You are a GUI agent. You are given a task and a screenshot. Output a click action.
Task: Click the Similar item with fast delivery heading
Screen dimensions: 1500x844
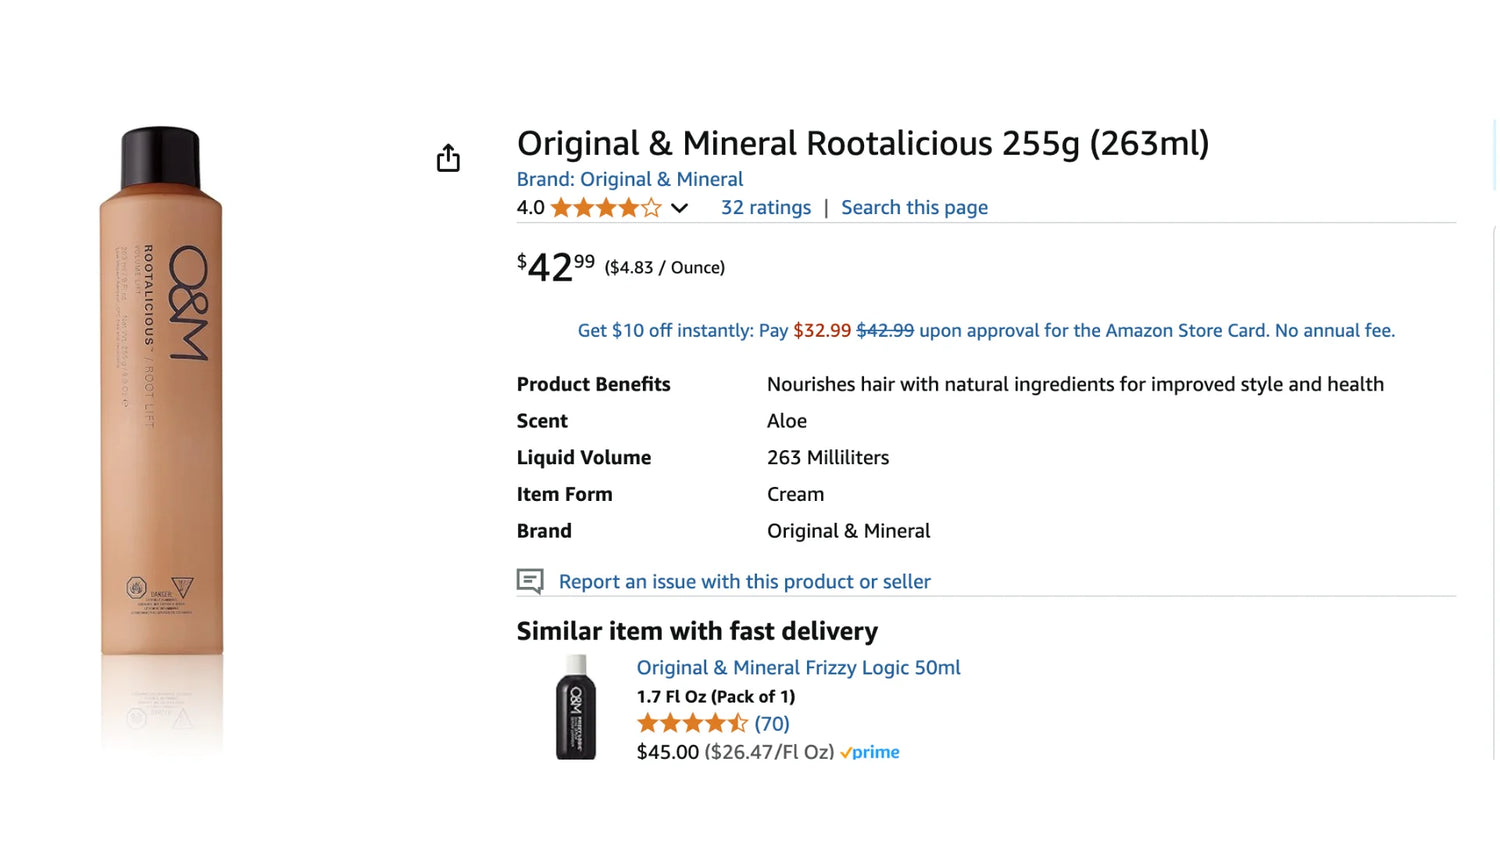coord(697,631)
